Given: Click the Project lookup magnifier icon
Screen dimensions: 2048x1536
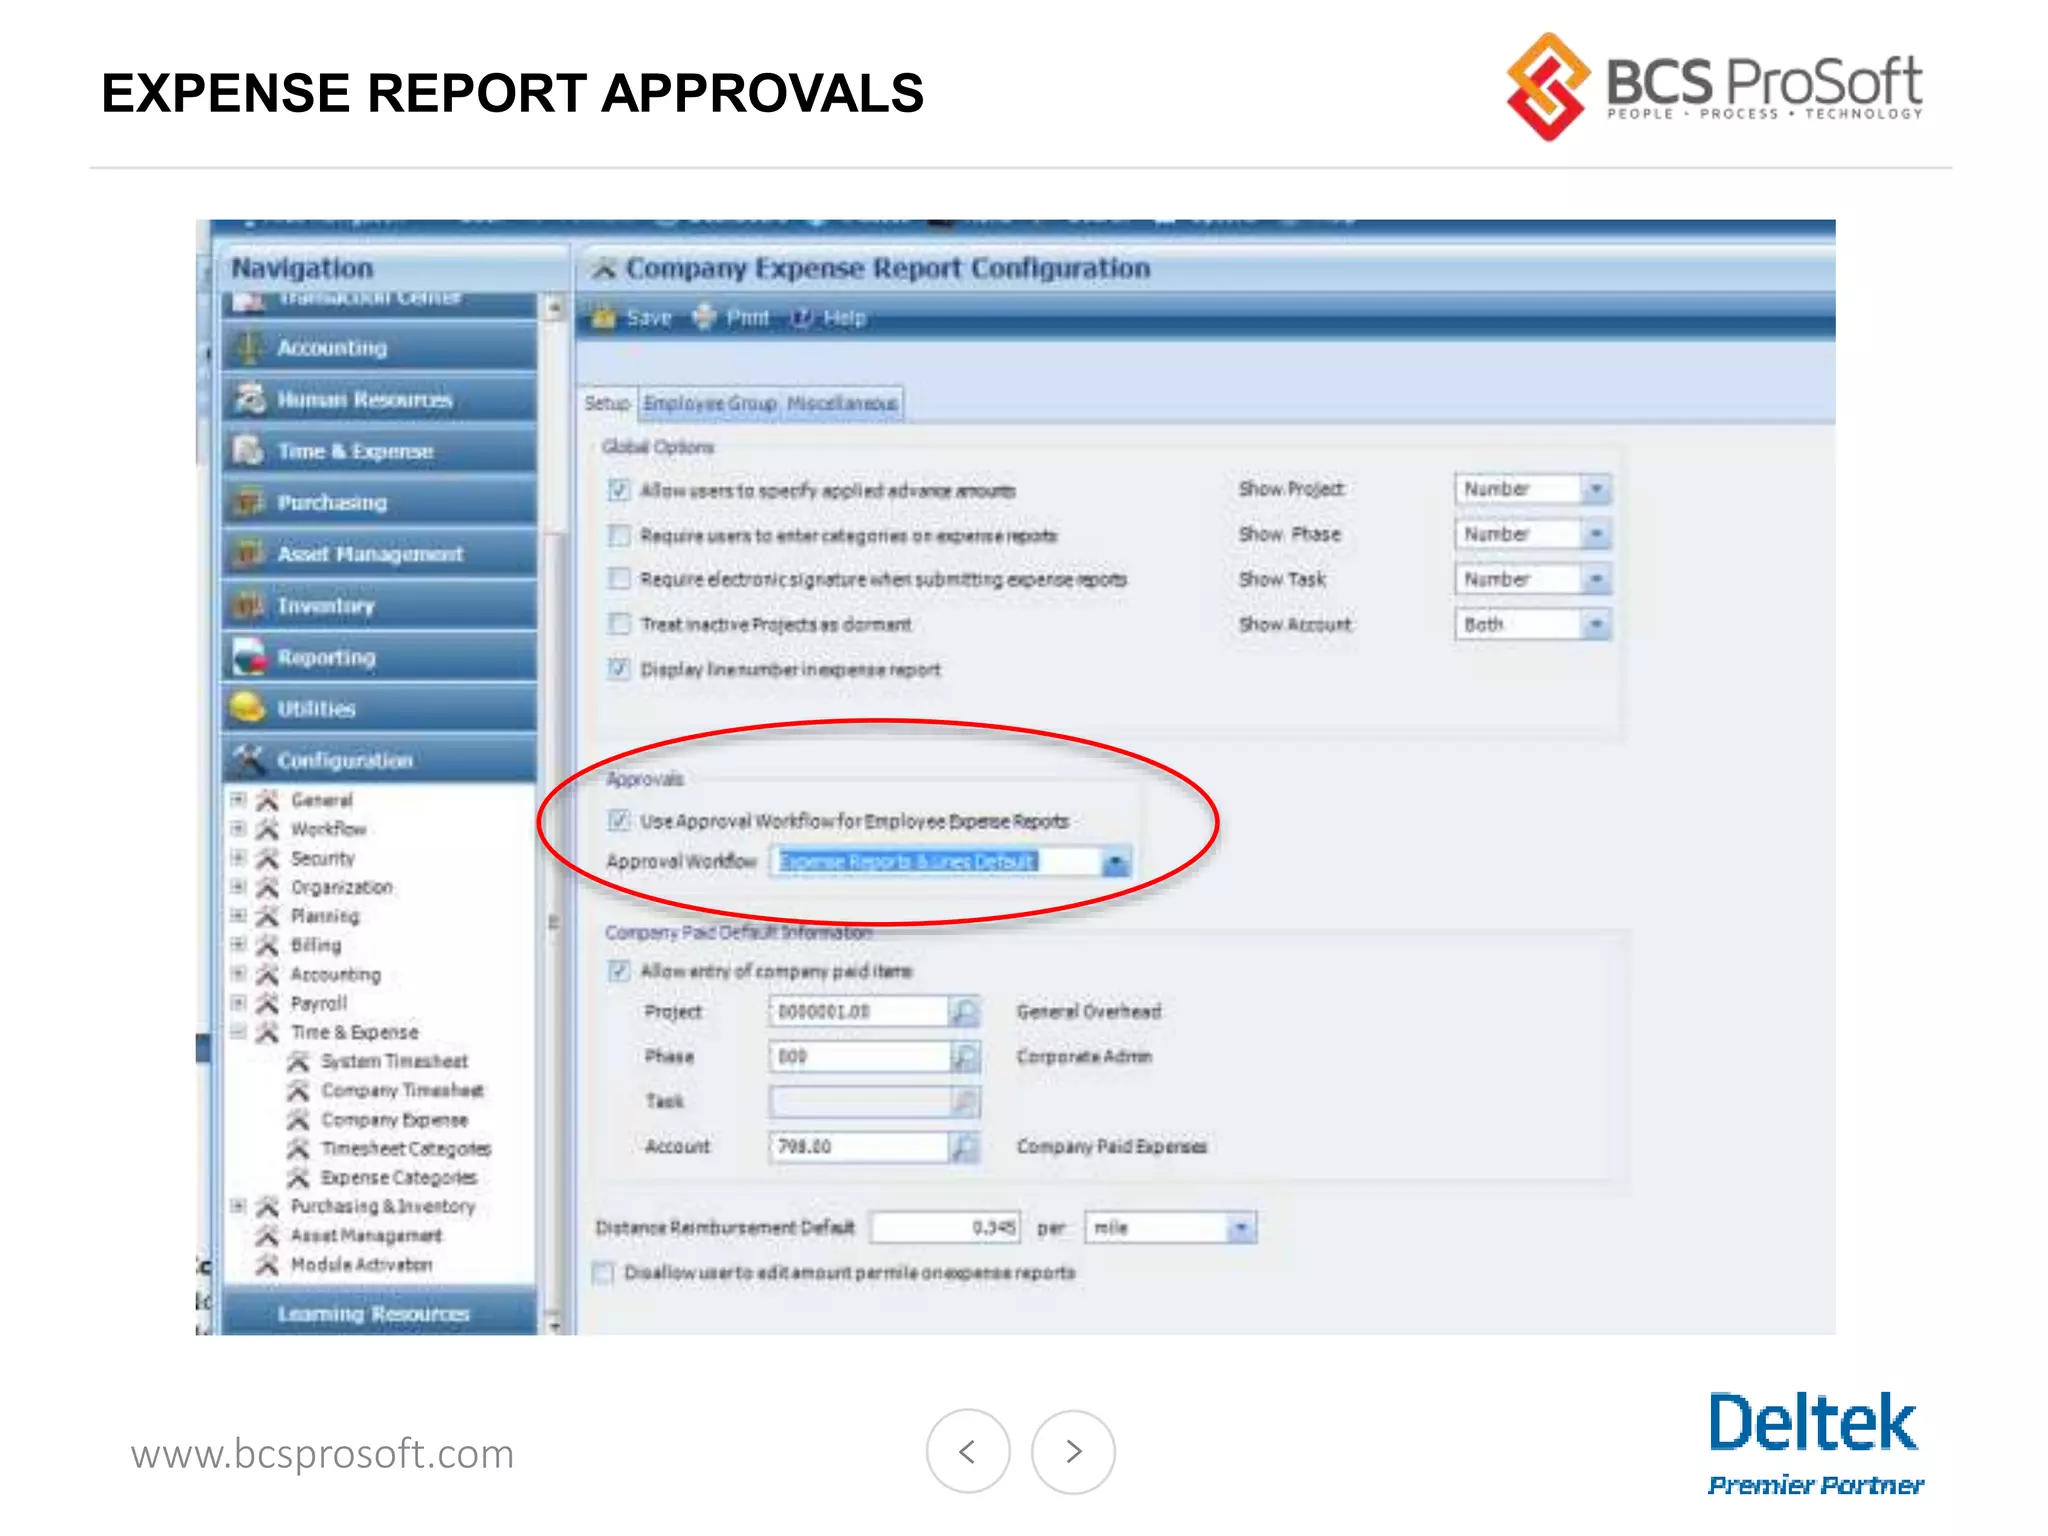Looking at the screenshot, I should pos(965,1012).
